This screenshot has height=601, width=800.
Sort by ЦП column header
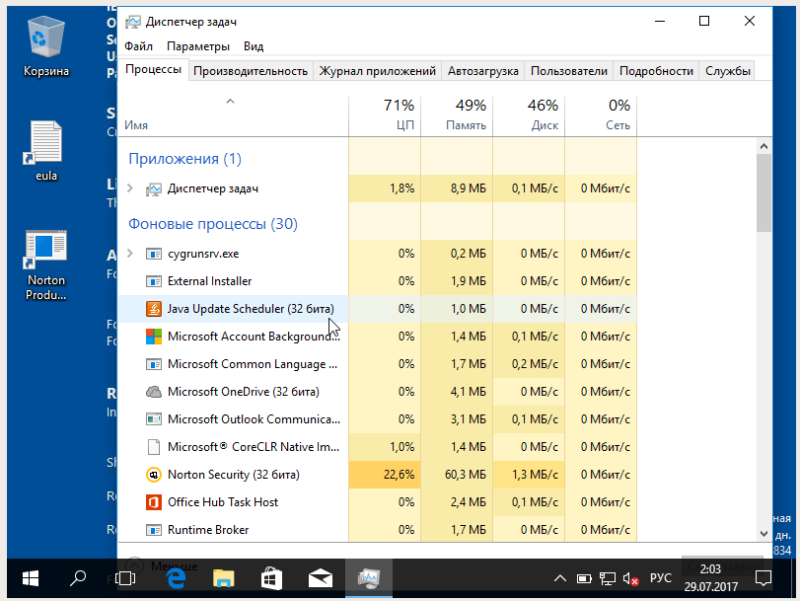[385, 116]
